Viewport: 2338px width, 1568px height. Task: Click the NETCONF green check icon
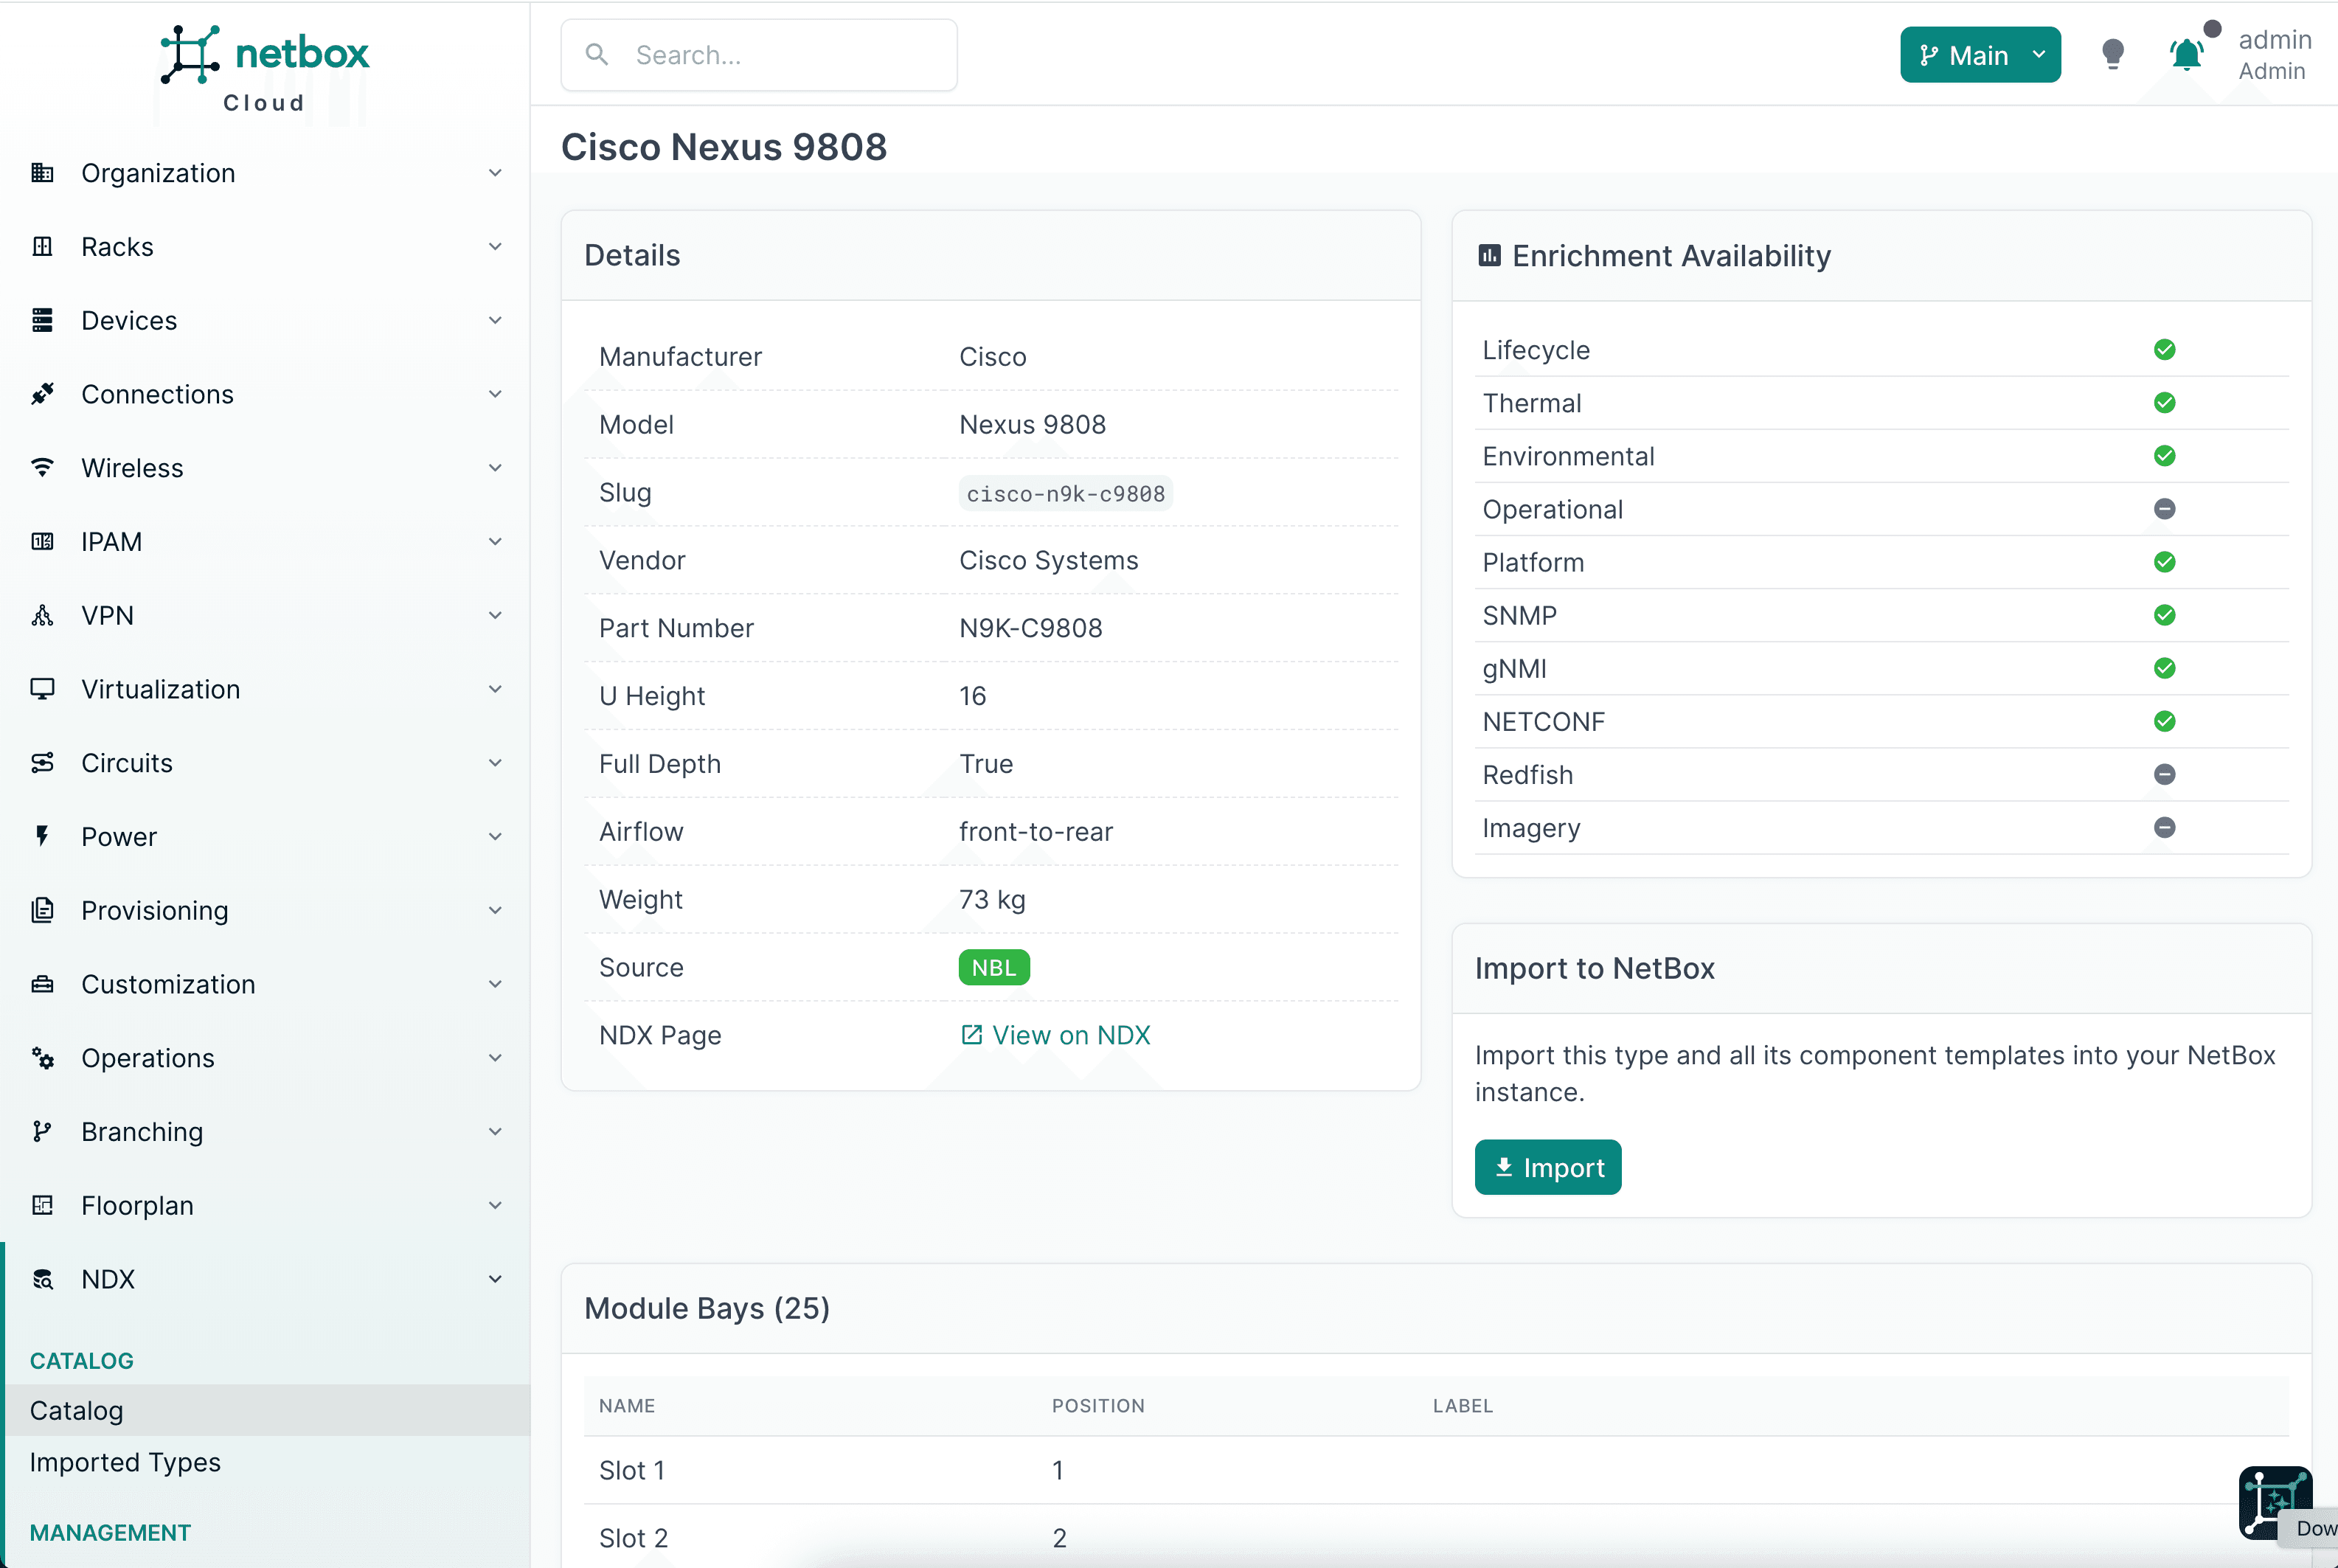(x=2165, y=721)
